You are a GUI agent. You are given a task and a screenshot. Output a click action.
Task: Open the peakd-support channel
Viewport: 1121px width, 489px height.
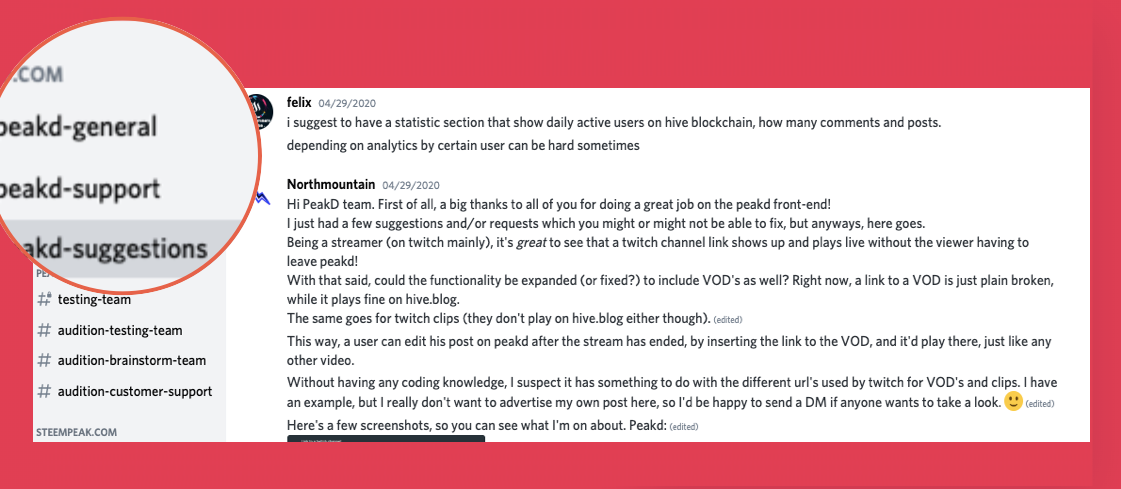click(80, 189)
